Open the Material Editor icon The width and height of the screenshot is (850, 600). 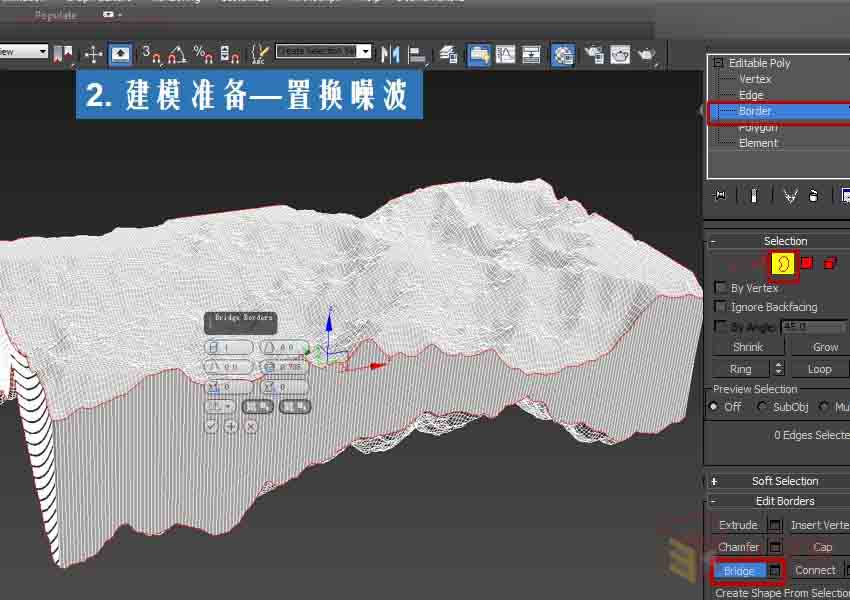(x=563, y=53)
